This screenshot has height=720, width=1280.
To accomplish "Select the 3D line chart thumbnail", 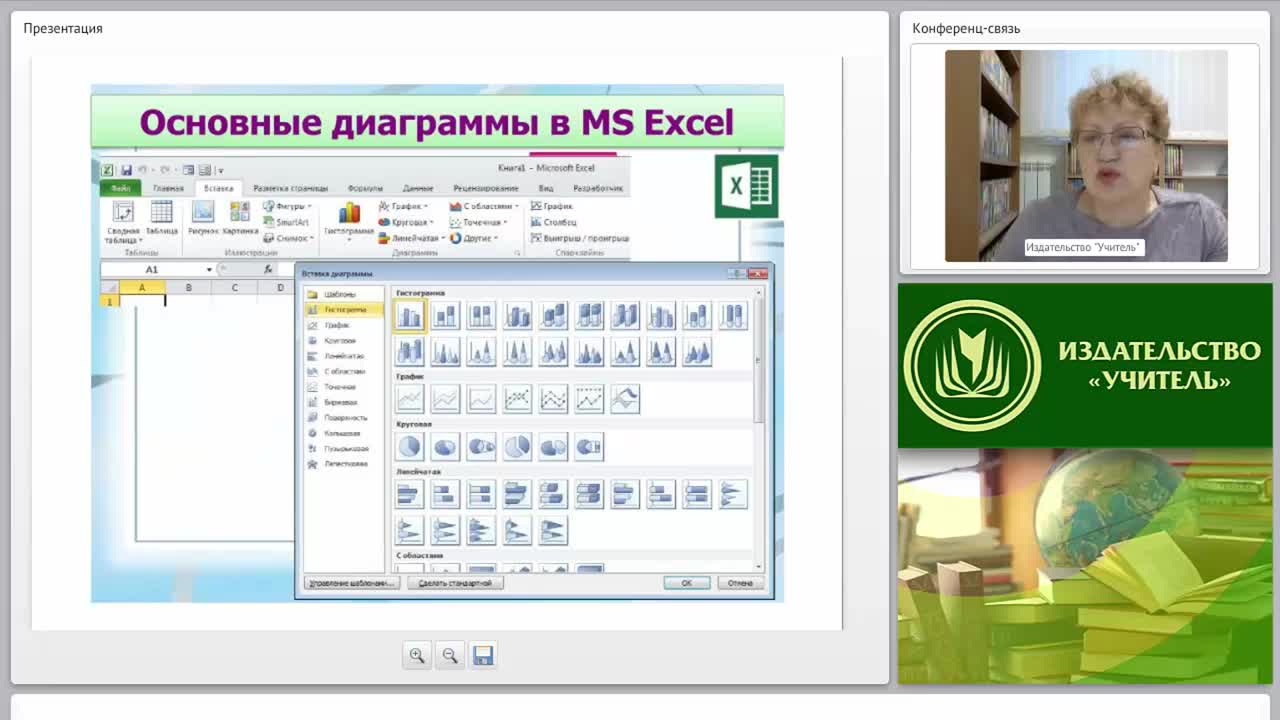I will tap(625, 399).
